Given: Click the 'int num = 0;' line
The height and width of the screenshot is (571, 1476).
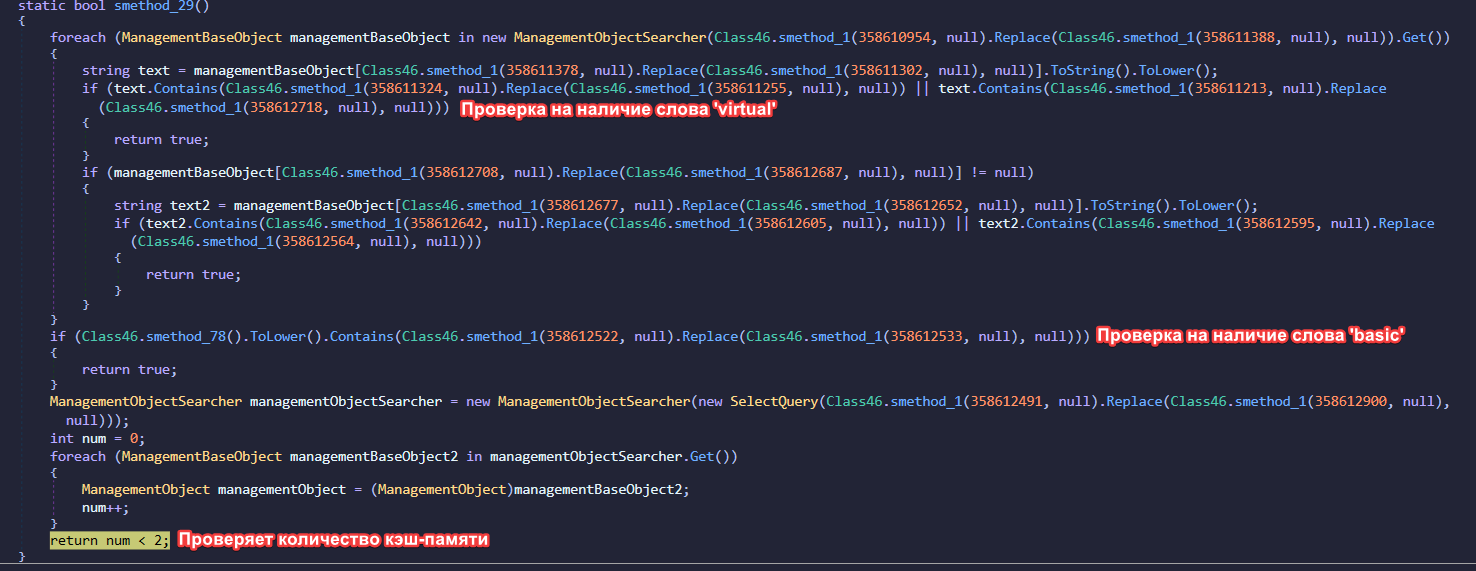Looking at the screenshot, I should click(98, 439).
